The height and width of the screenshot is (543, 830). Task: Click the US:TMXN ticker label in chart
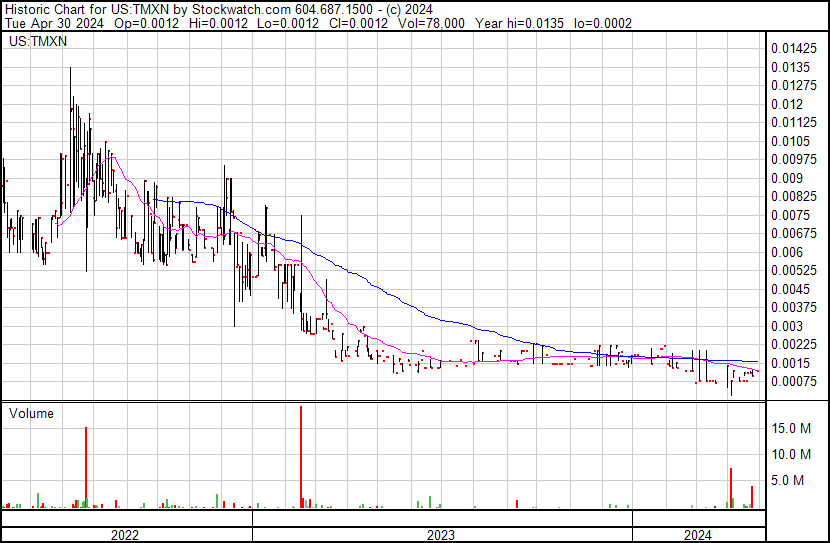(38, 41)
